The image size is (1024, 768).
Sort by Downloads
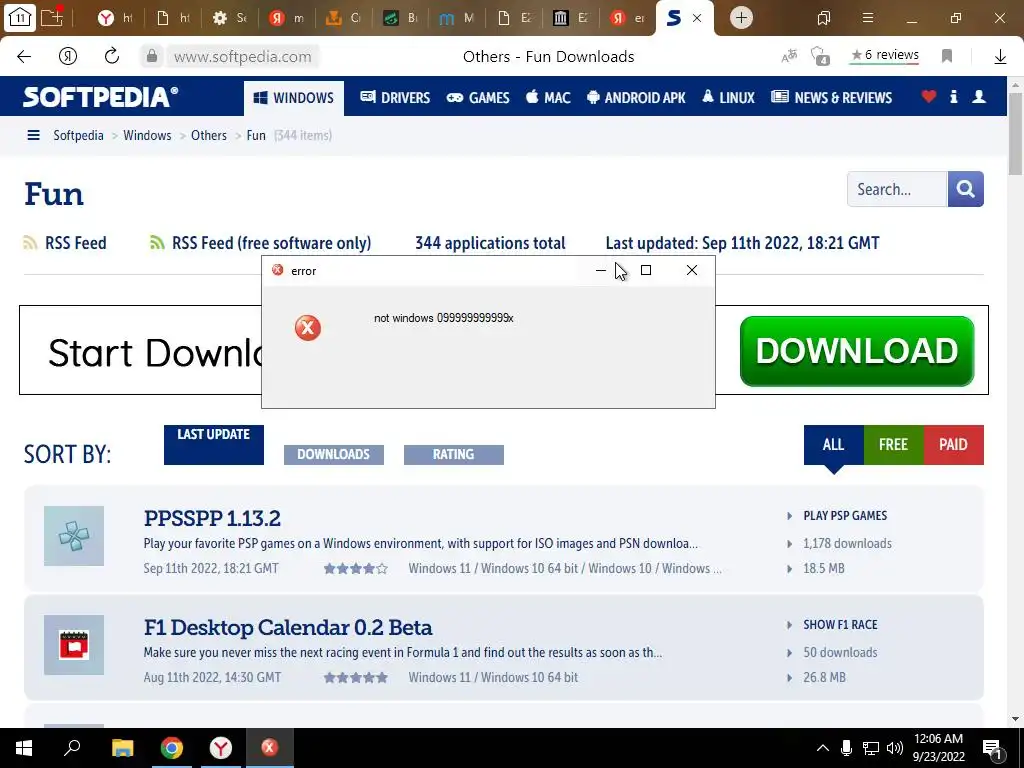334,455
